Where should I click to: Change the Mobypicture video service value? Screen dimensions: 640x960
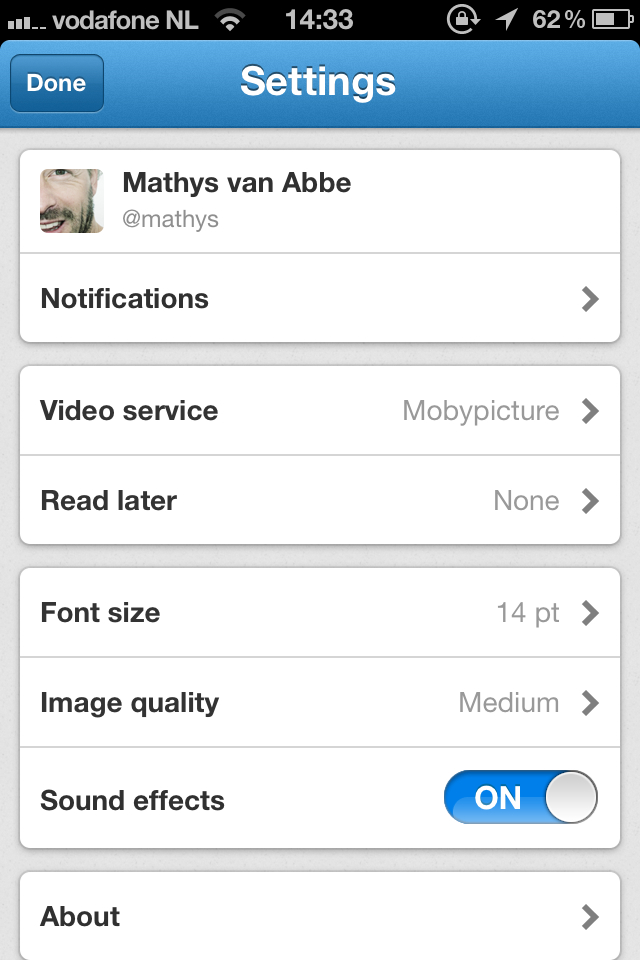[x=480, y=411]
